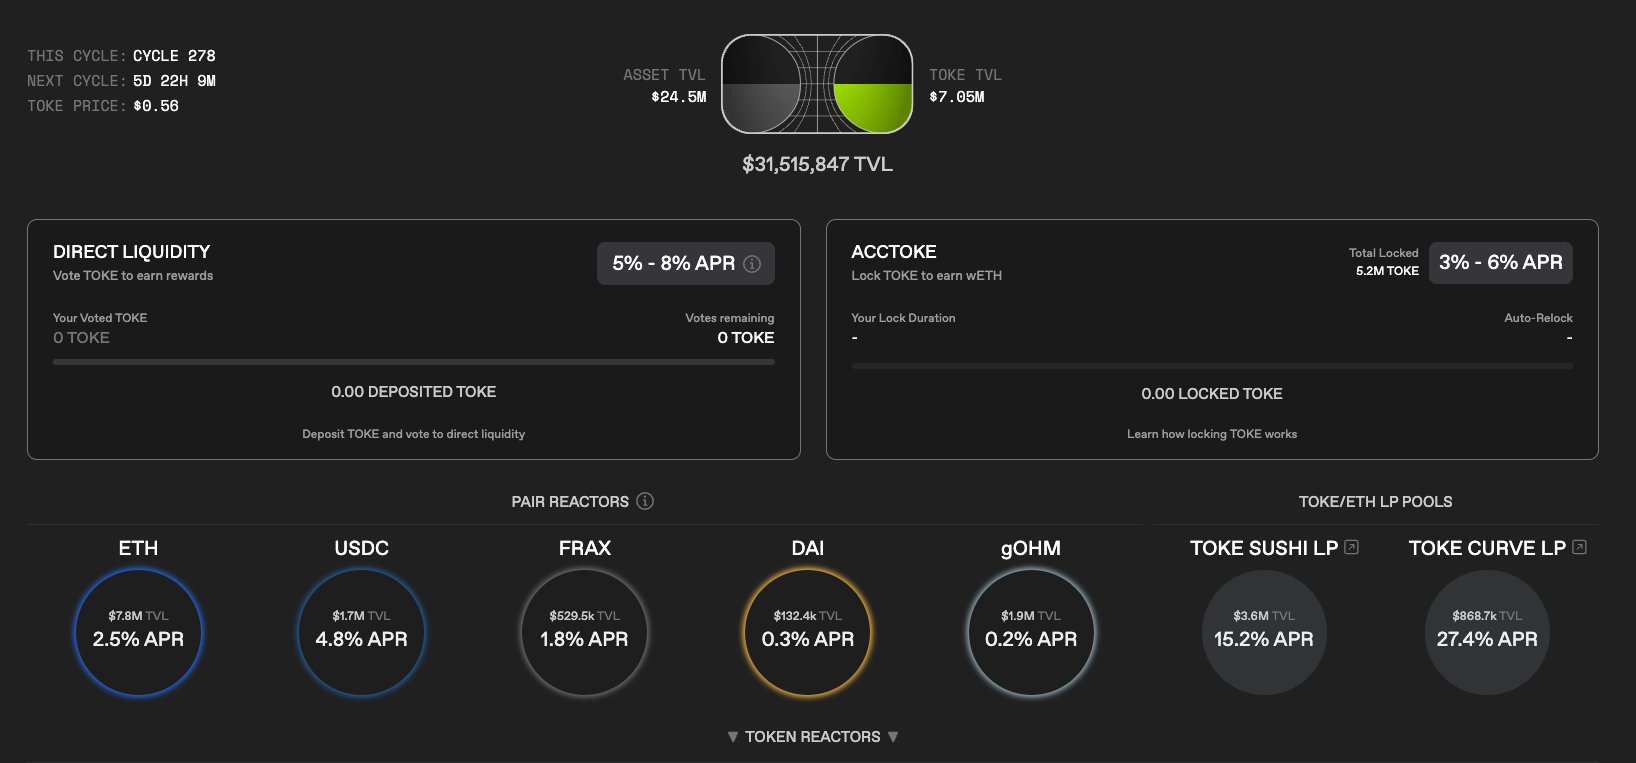Open the TOKE SUSHI LP pool circle
This screenshot has width=1636, height=763.
pos(1263,632)
